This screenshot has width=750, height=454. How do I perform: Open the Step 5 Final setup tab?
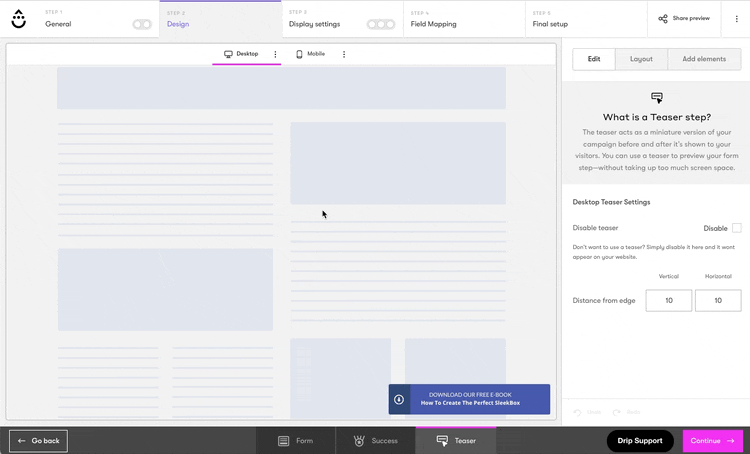[x=586, y=19]
